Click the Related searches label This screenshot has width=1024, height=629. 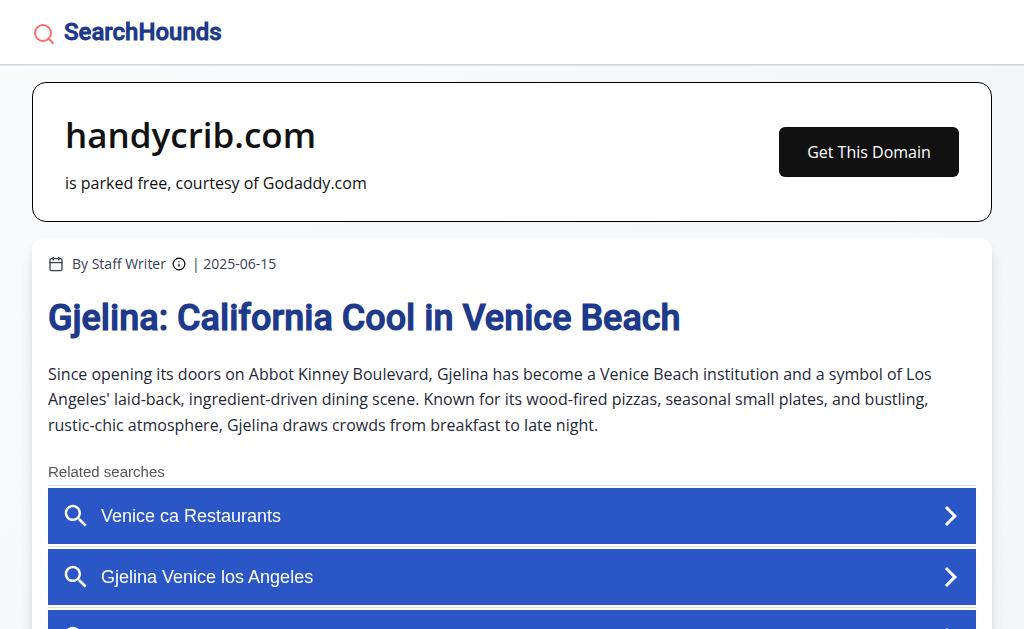pyautogui.click(x=106, y=472)
